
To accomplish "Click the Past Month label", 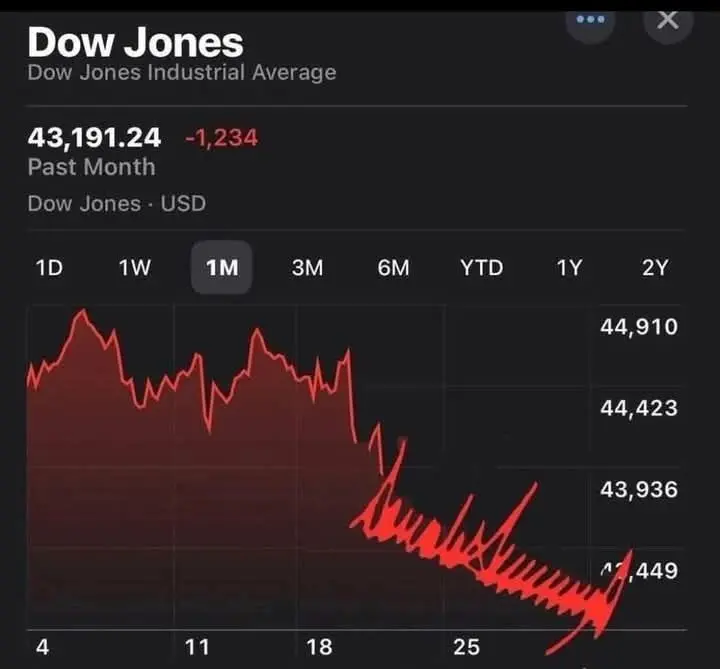I will (x=91, y=167).
